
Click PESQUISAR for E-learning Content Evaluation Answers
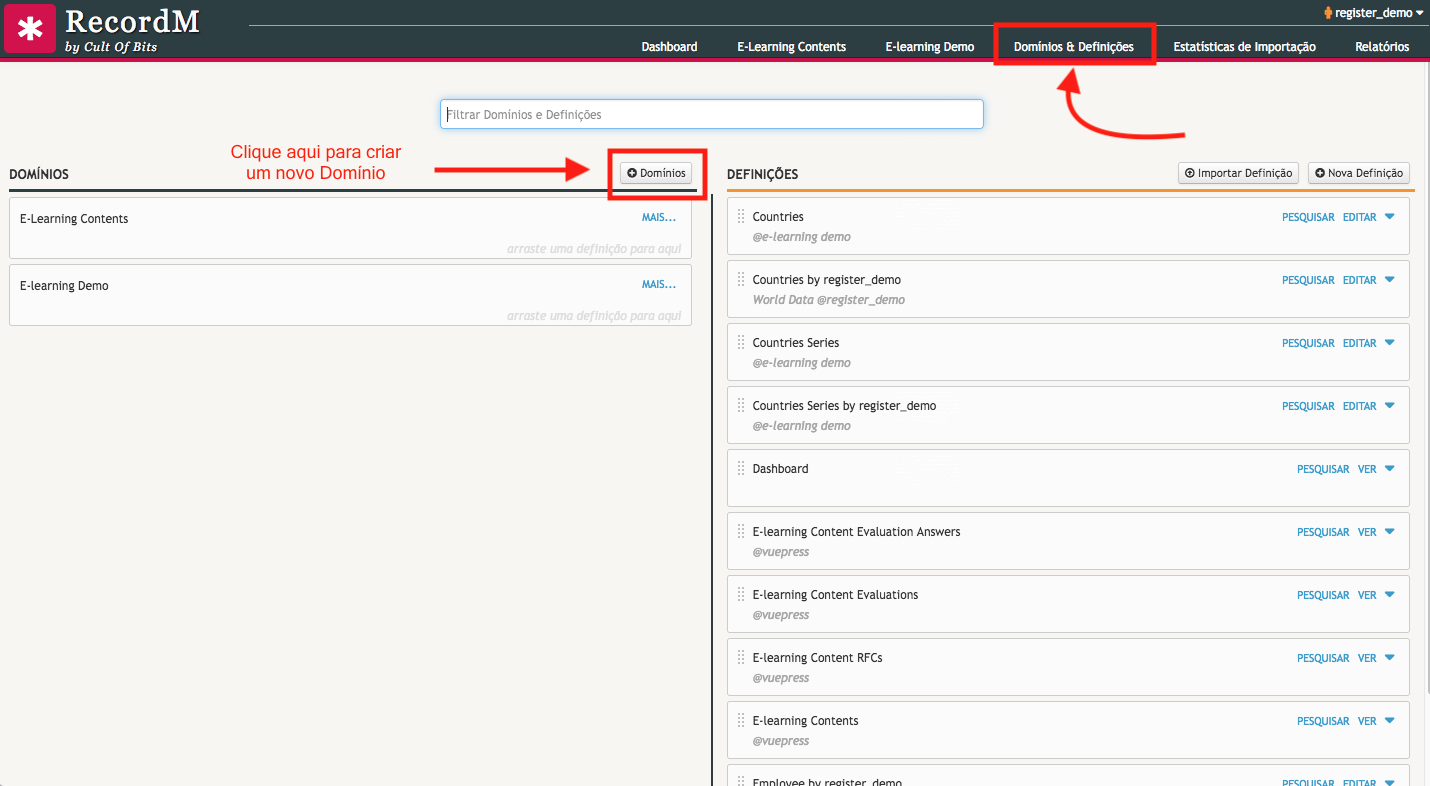coord(1323,532)
